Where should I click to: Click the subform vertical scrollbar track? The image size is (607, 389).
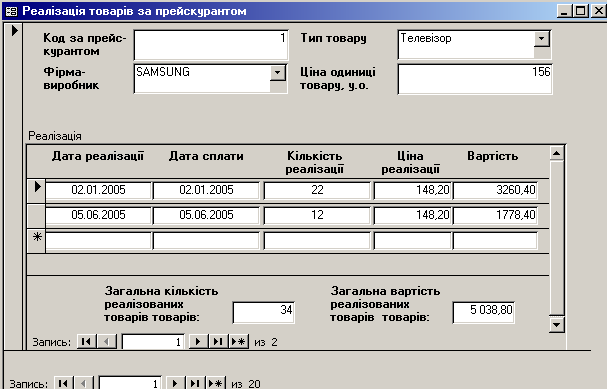556,238
